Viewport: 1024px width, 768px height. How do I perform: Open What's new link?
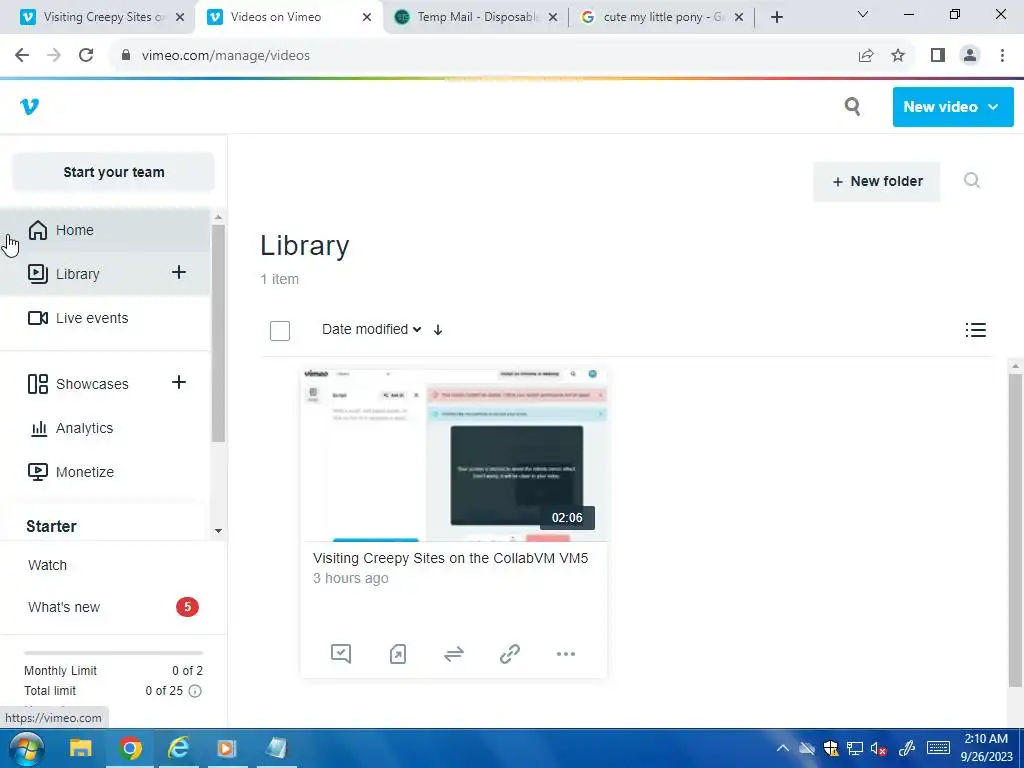64,607
